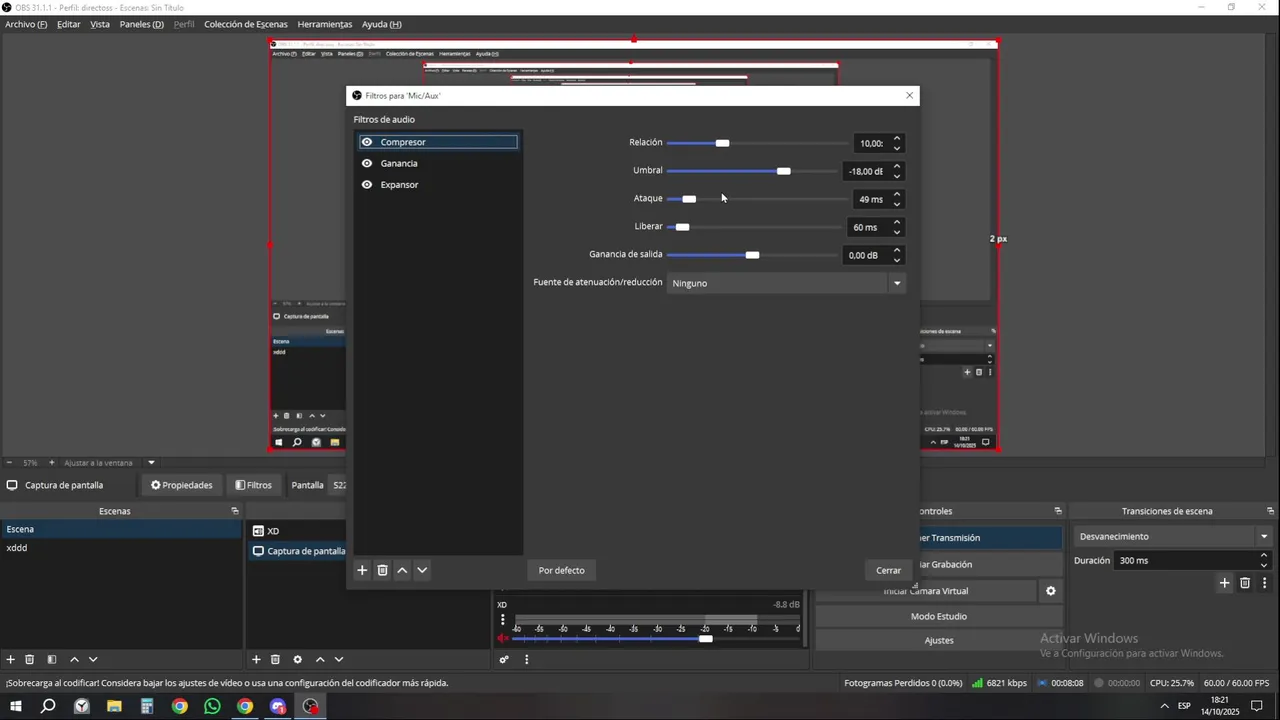The height and width of the screenshot is (720, 1280).
Task: Open source properties gear under sources list
Action: (x=297, y=659)
